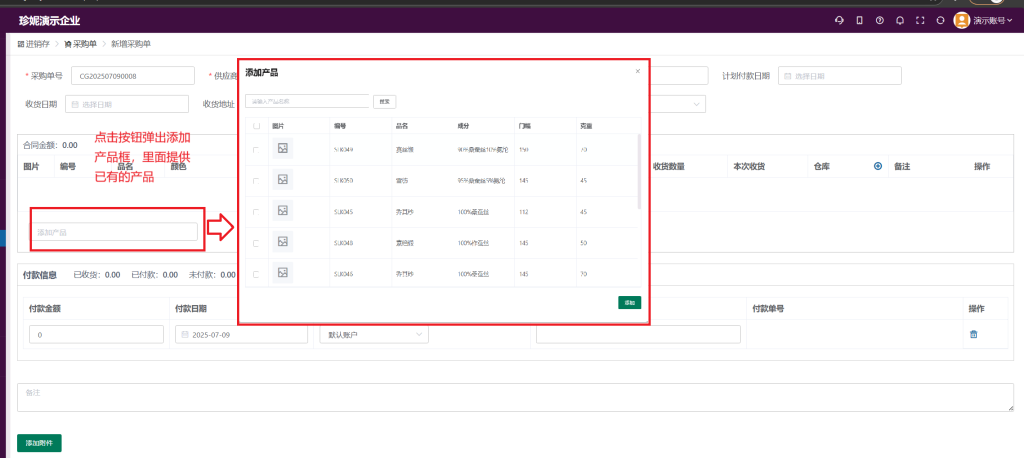Viewport: 1024px width, 458px height.
Task: Click the green 添加附件 button
Action: point(39,442)
